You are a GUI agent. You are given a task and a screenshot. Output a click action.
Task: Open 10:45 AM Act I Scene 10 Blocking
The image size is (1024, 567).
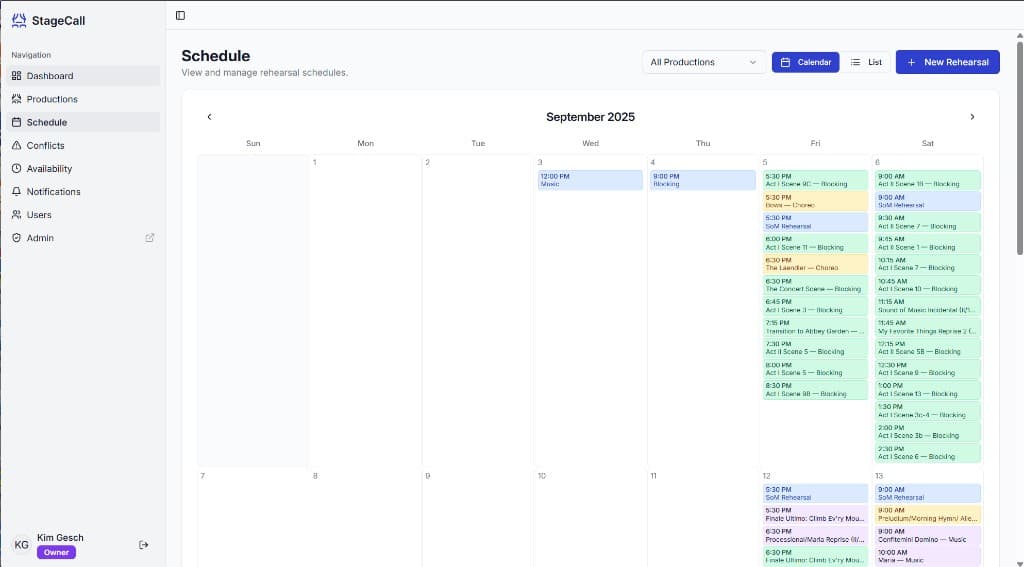coord(928,285)
